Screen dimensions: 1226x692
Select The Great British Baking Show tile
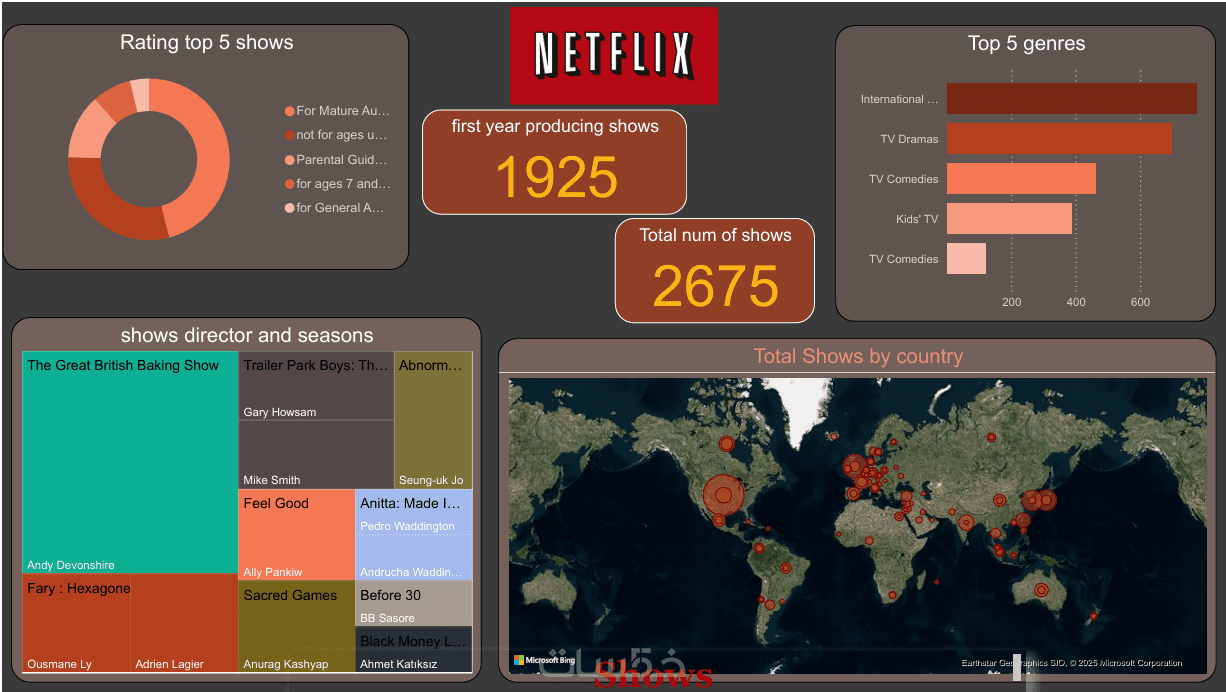point(130,462)
